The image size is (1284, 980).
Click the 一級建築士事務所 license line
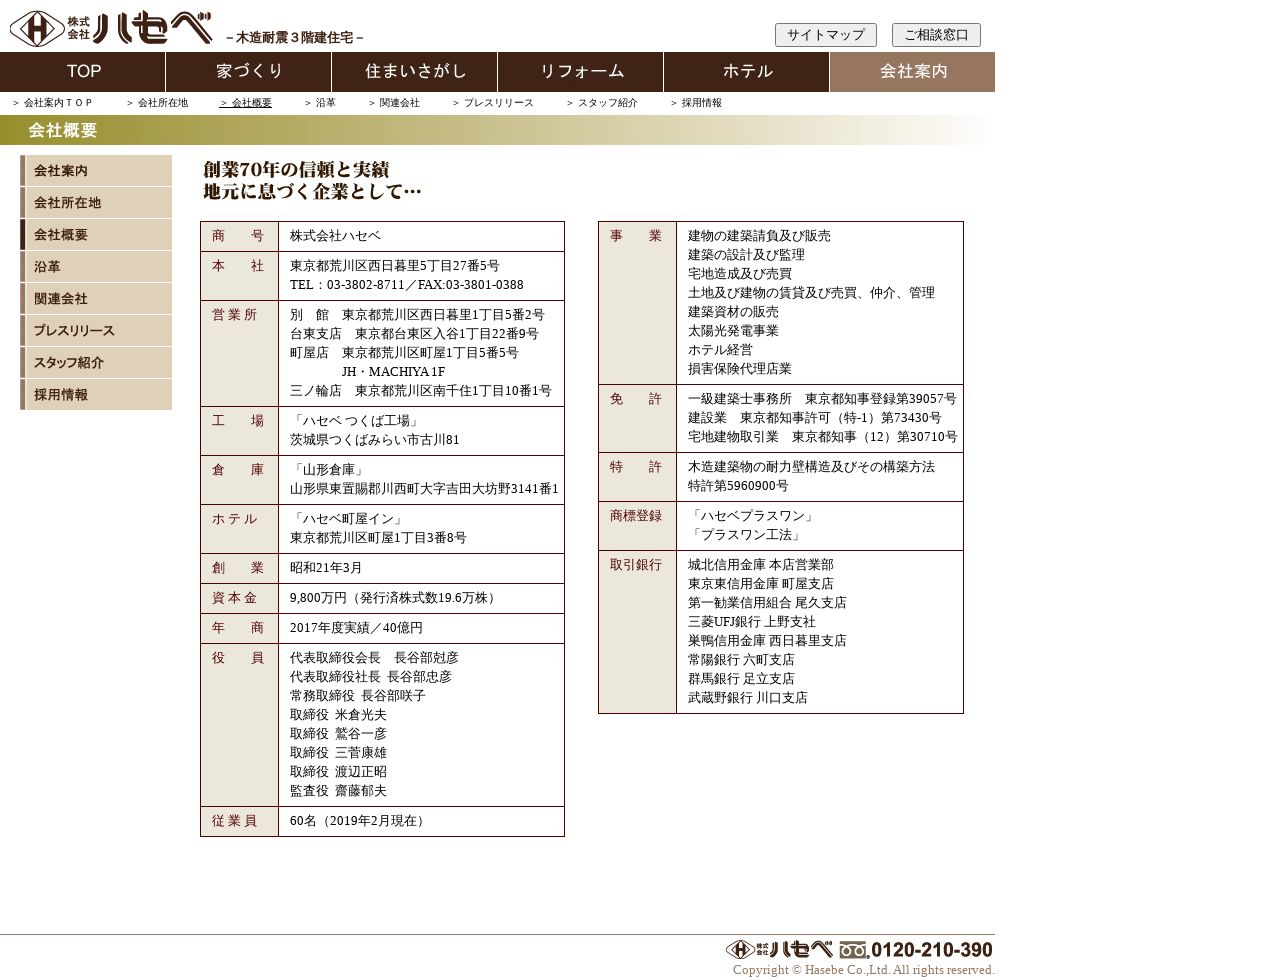click(x=822, y=399)
